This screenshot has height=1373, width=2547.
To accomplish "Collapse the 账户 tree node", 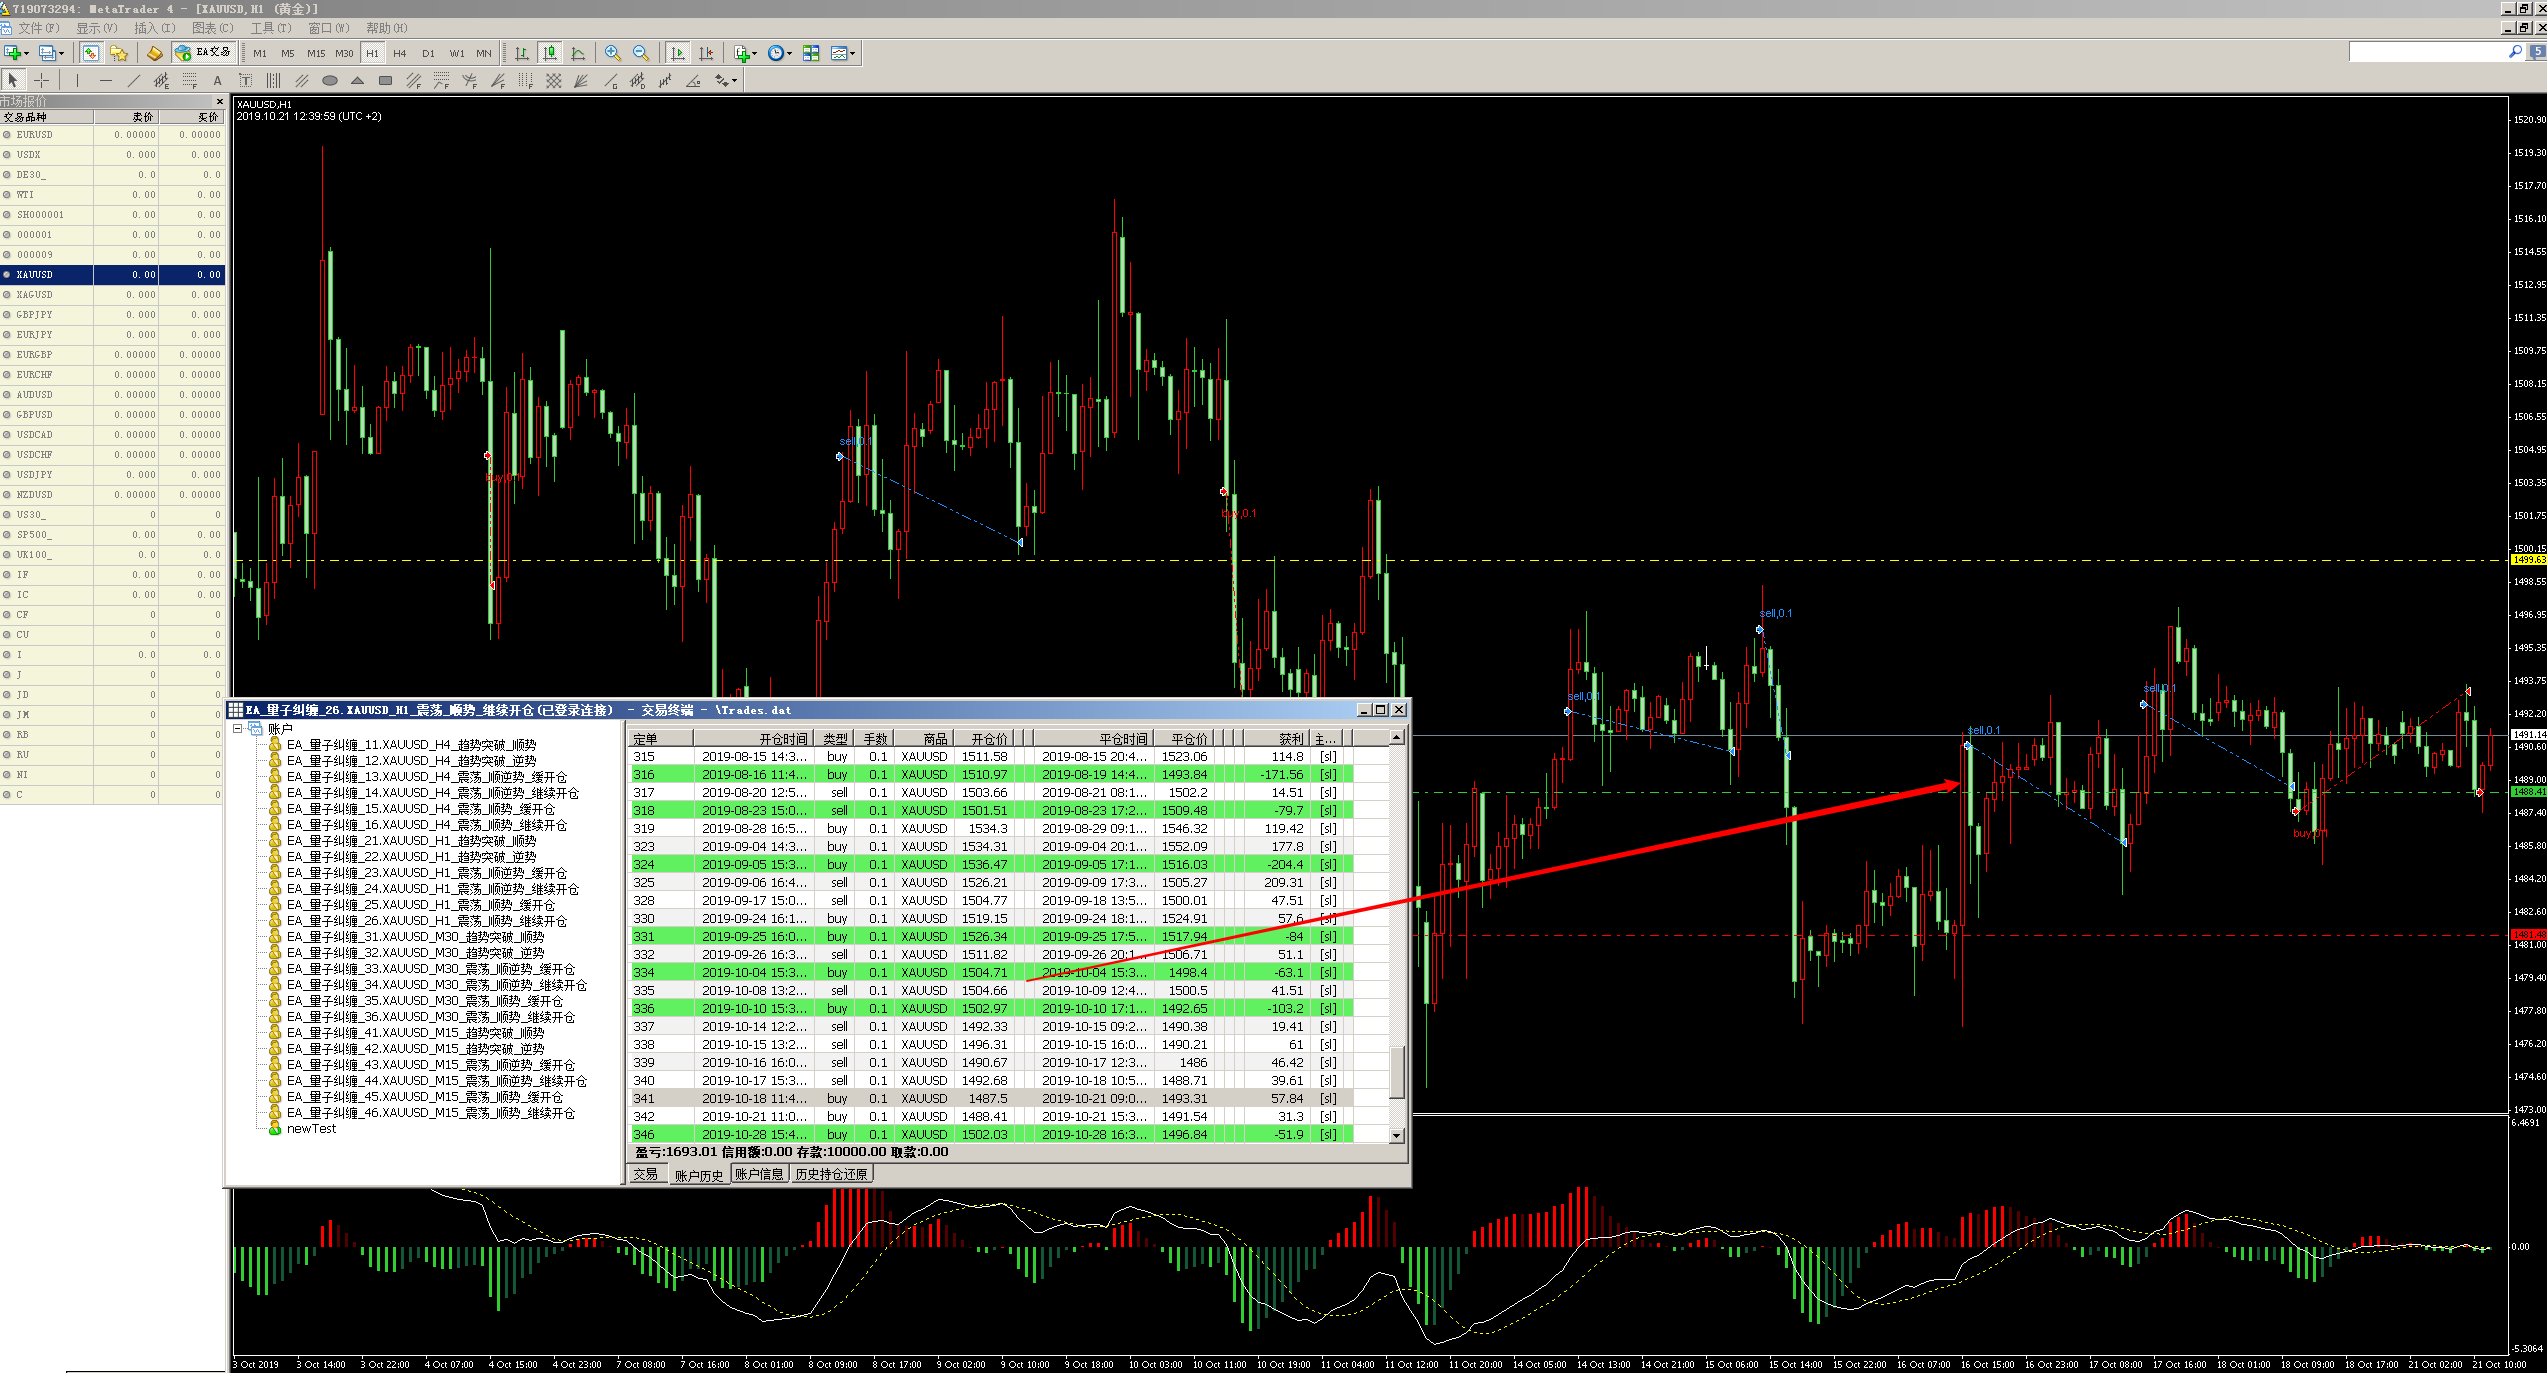I will pyautogui.click(x=238, y=729).
